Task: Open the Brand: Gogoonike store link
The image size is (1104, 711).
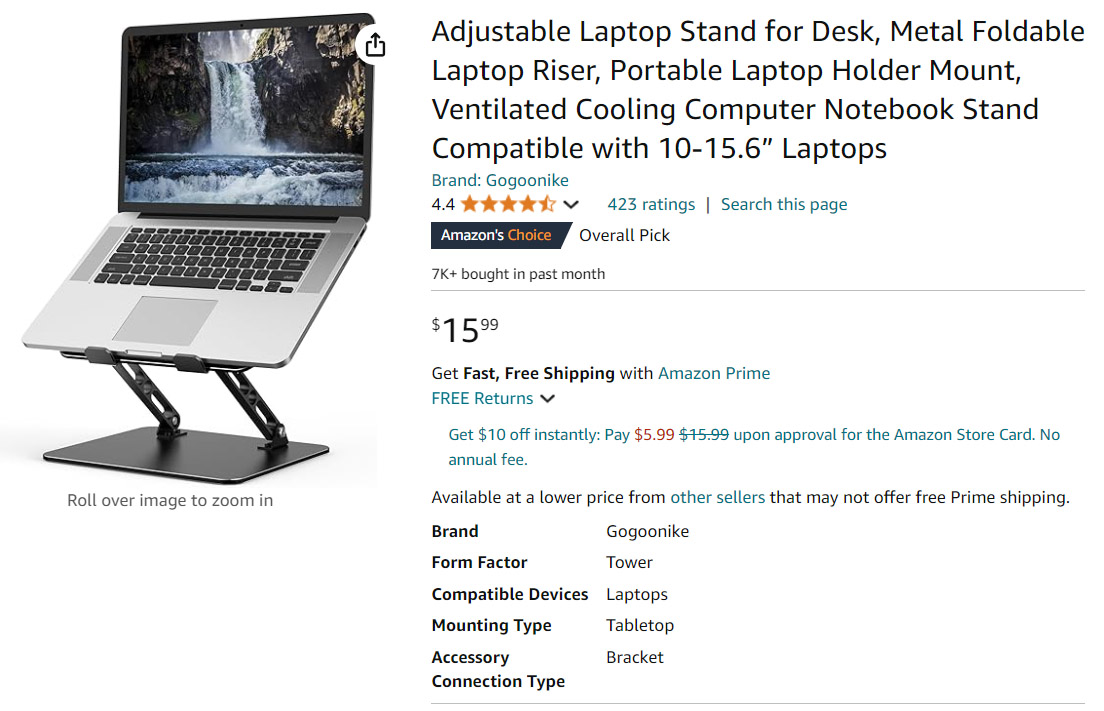Action: (500, 180)
